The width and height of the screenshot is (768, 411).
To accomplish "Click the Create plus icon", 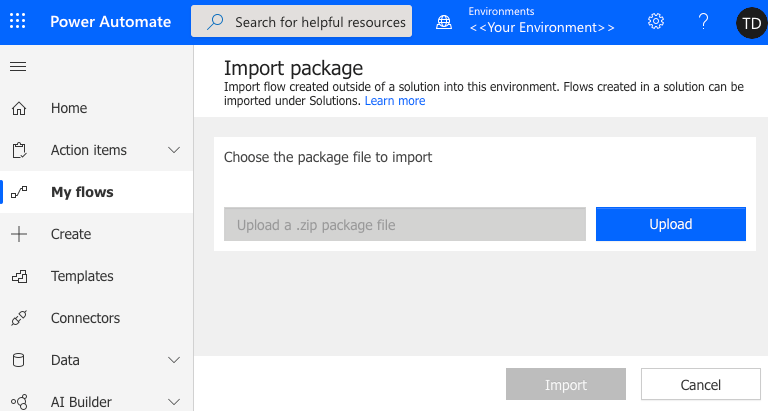I will click(x=18, y=234).
